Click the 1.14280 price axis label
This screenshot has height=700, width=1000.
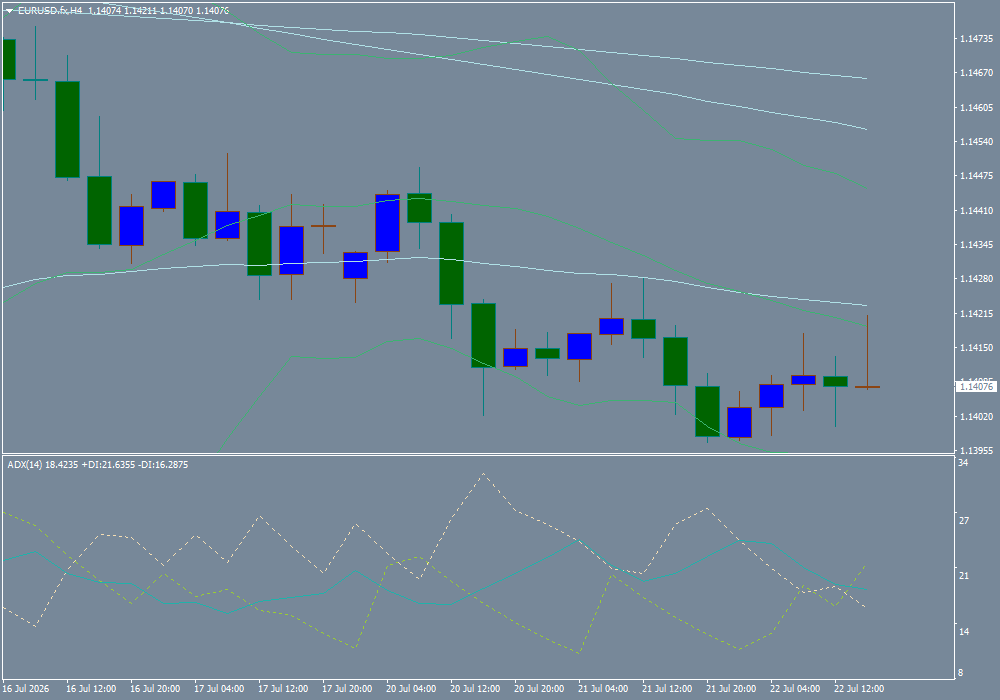(x=976, y=279)
